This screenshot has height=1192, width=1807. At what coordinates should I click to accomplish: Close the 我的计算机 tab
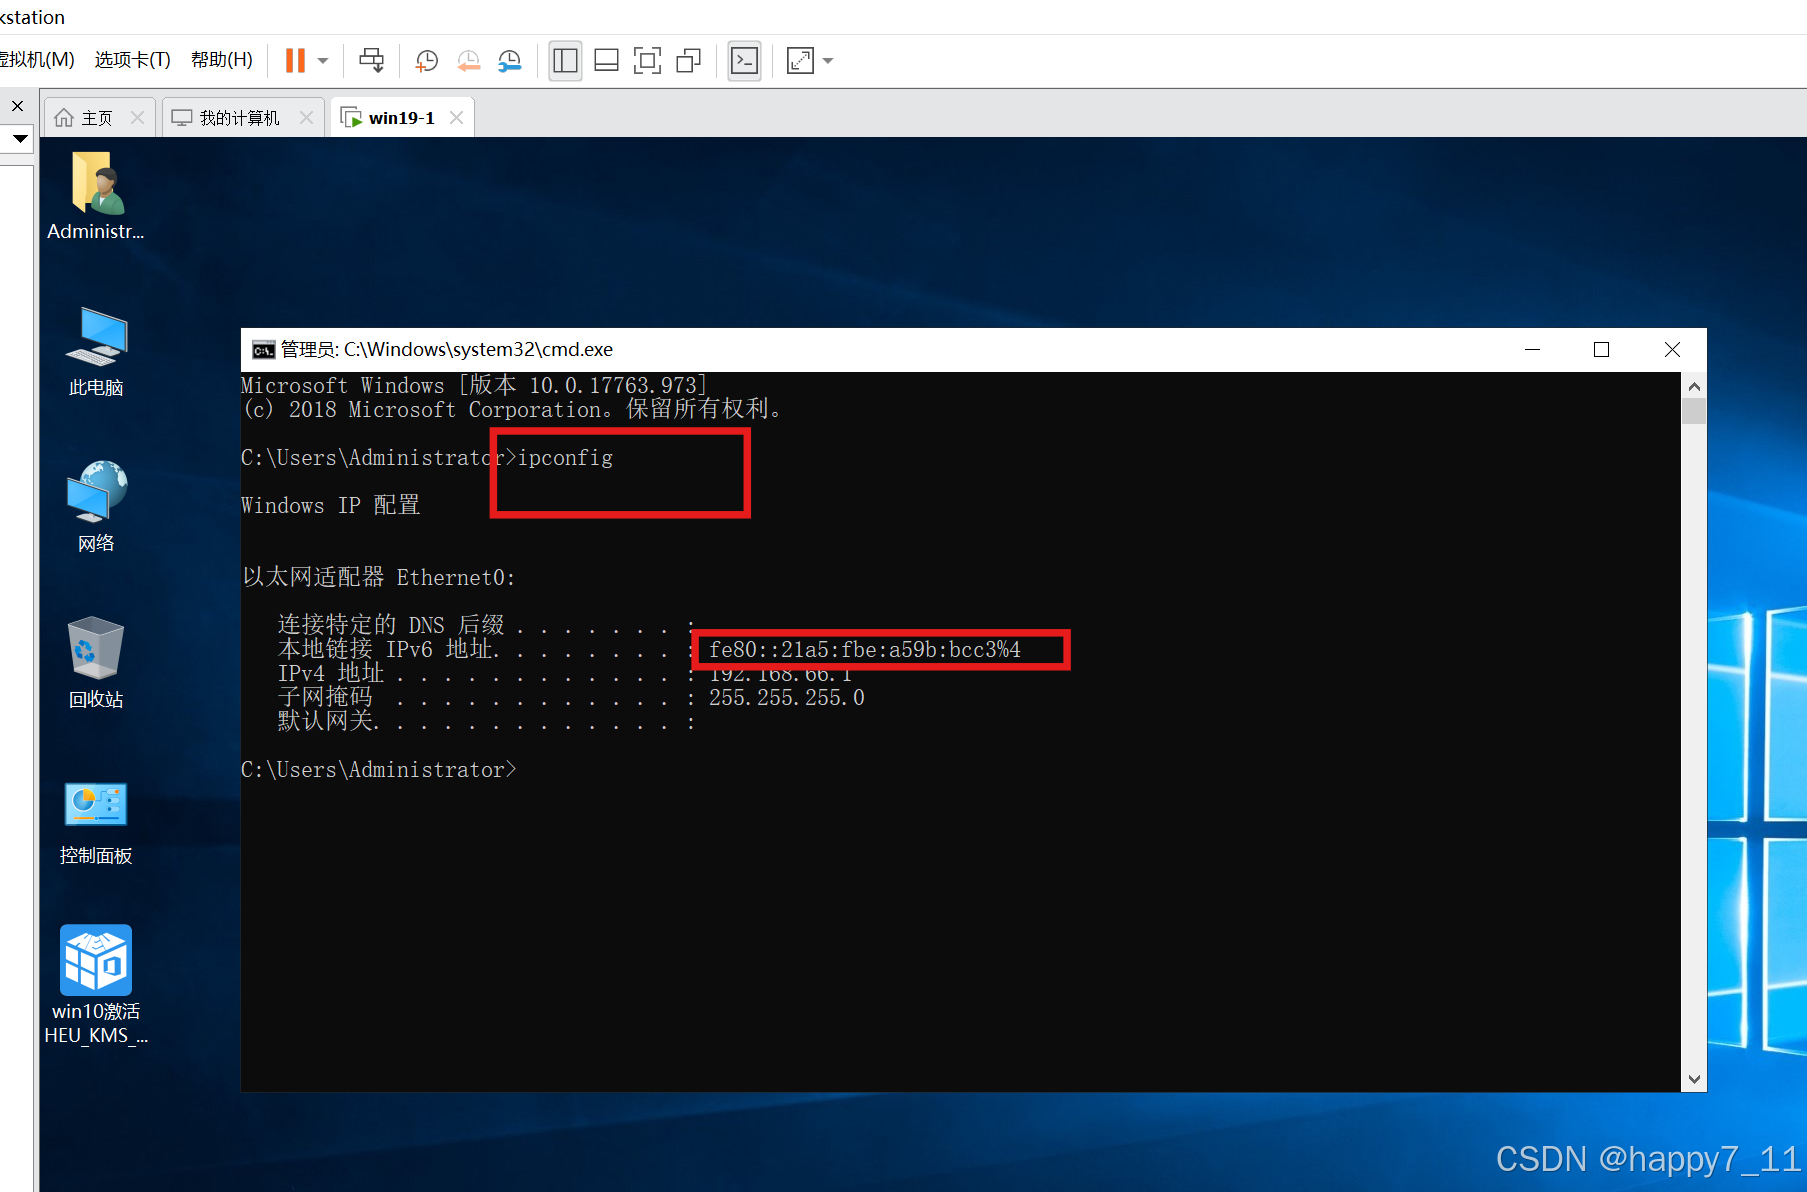point(307,118)
